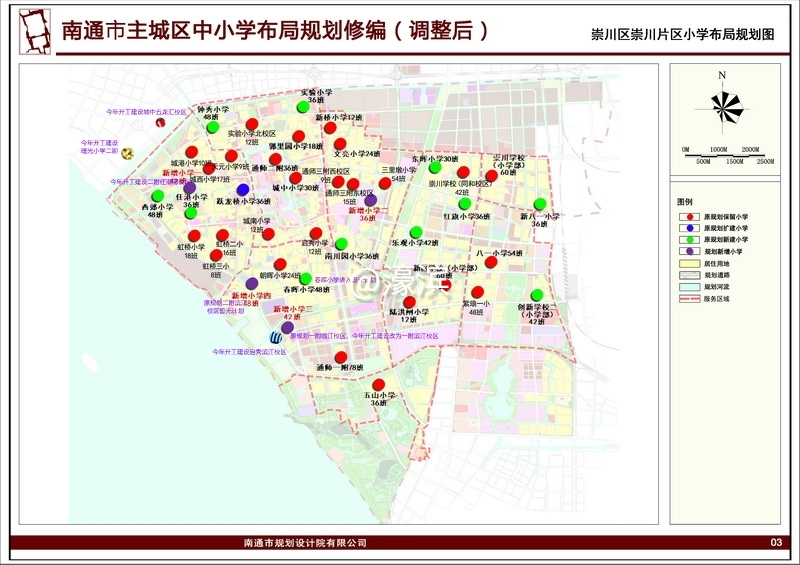Viewport: 800px width, 565px height.
Task: Click the light blue swatch 规划河流
Action: point(689,287)
